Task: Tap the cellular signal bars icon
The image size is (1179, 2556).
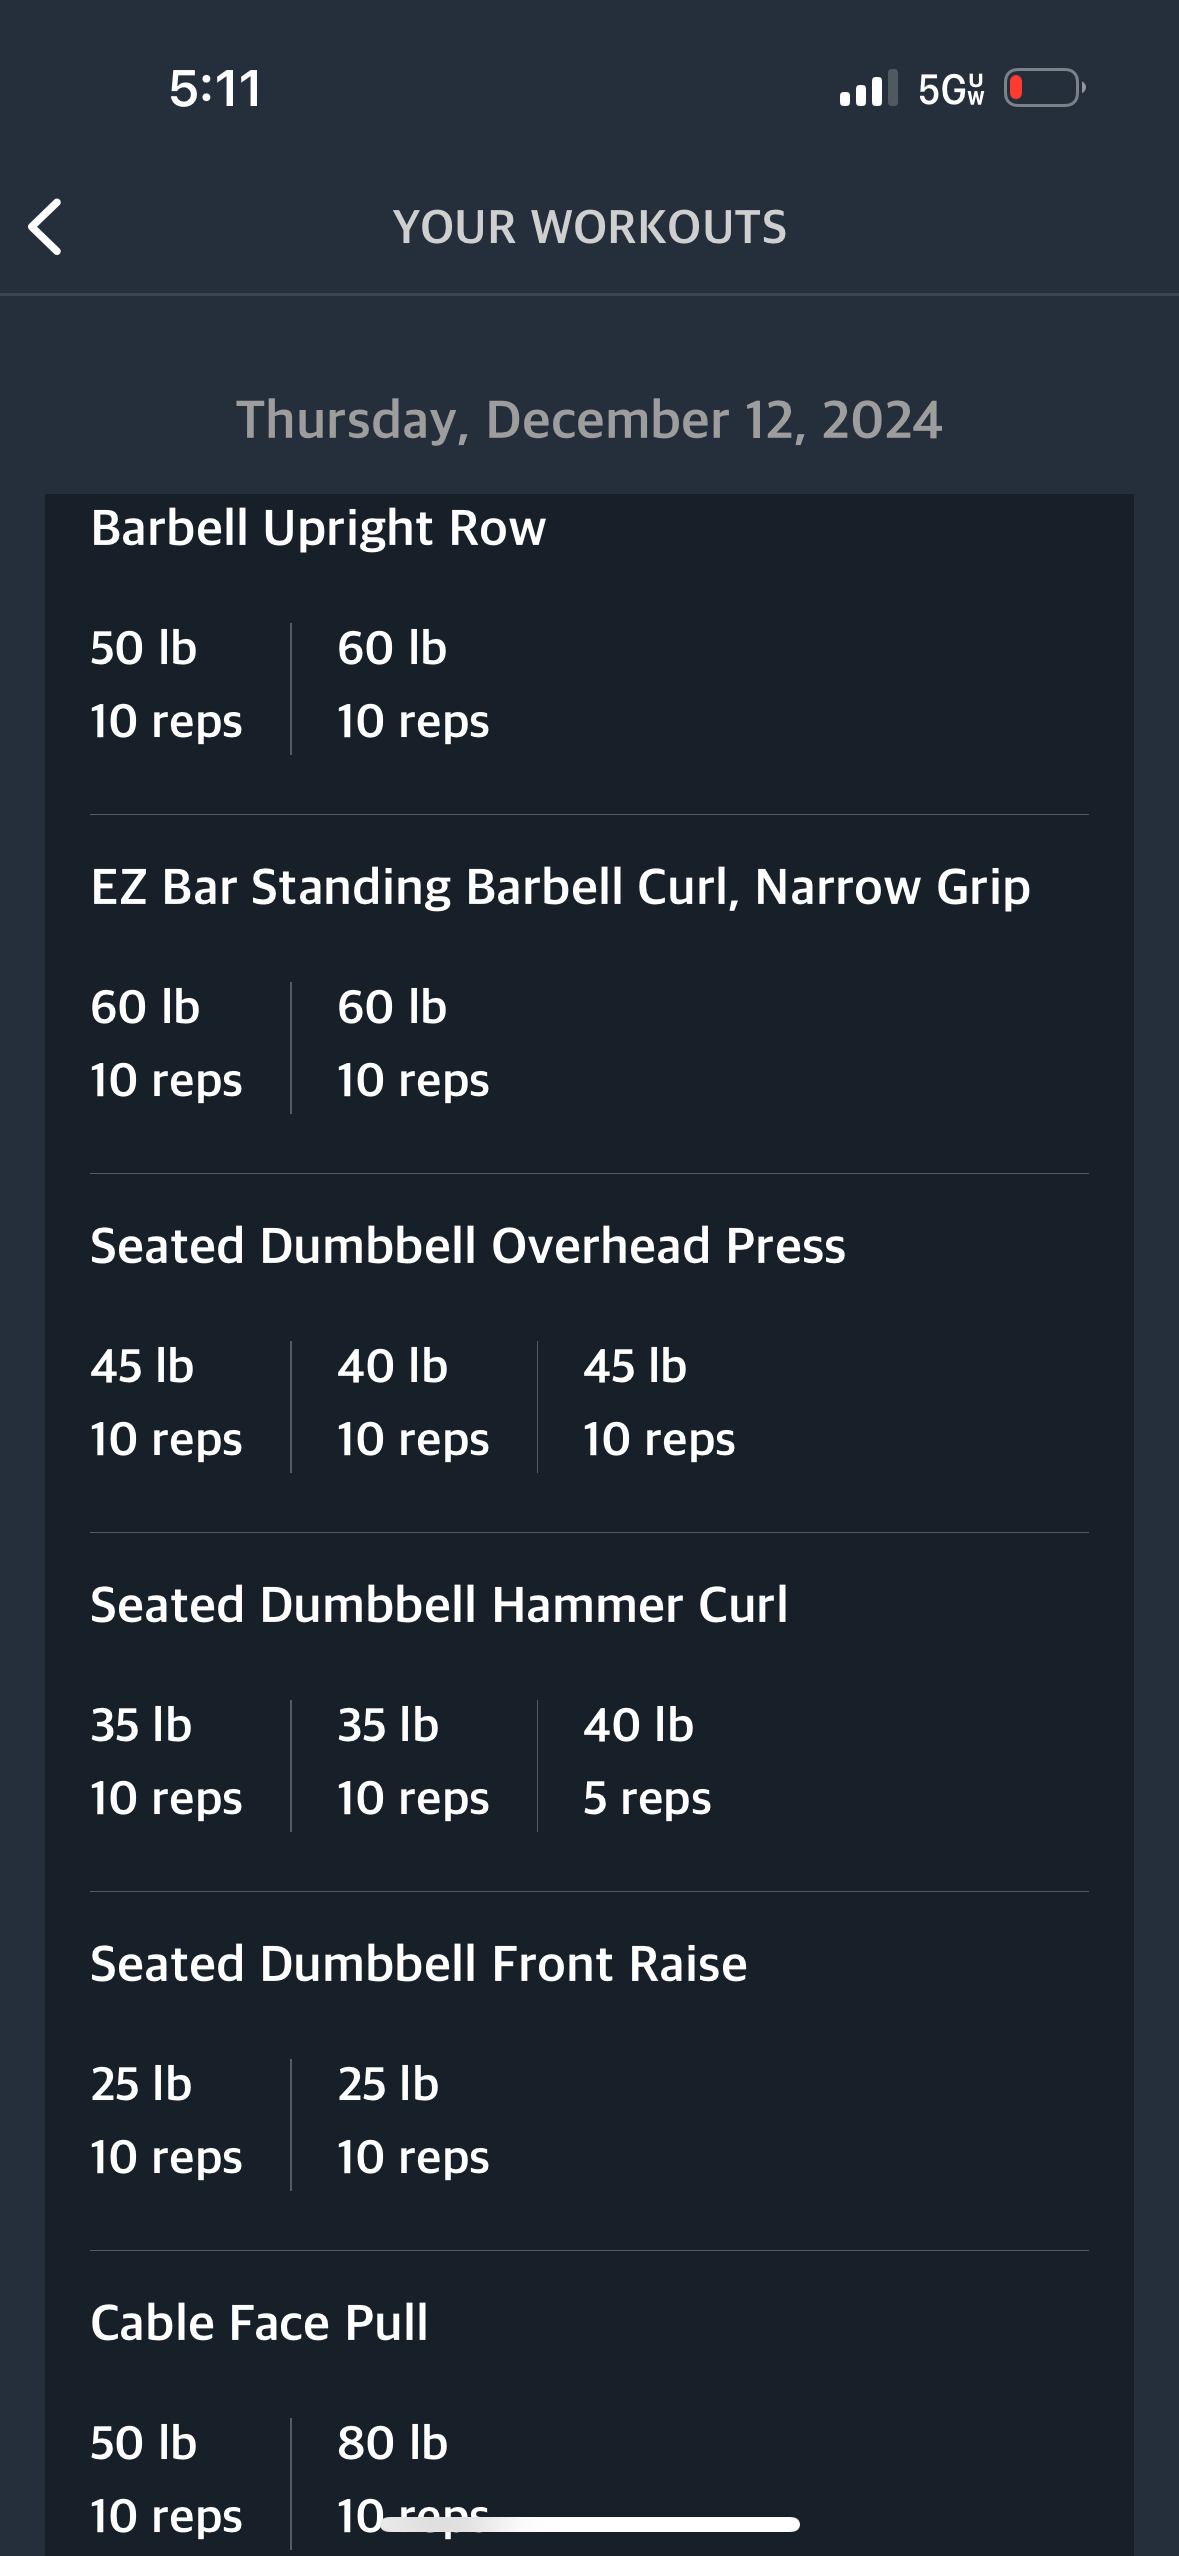Action: pyautogui.click(x=869, y=88)
